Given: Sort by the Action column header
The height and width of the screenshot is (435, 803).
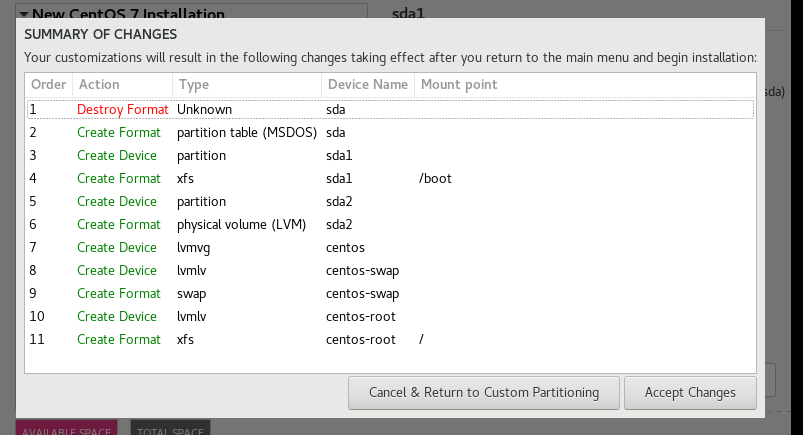Looking at the screenshot, I should (122, 85).
